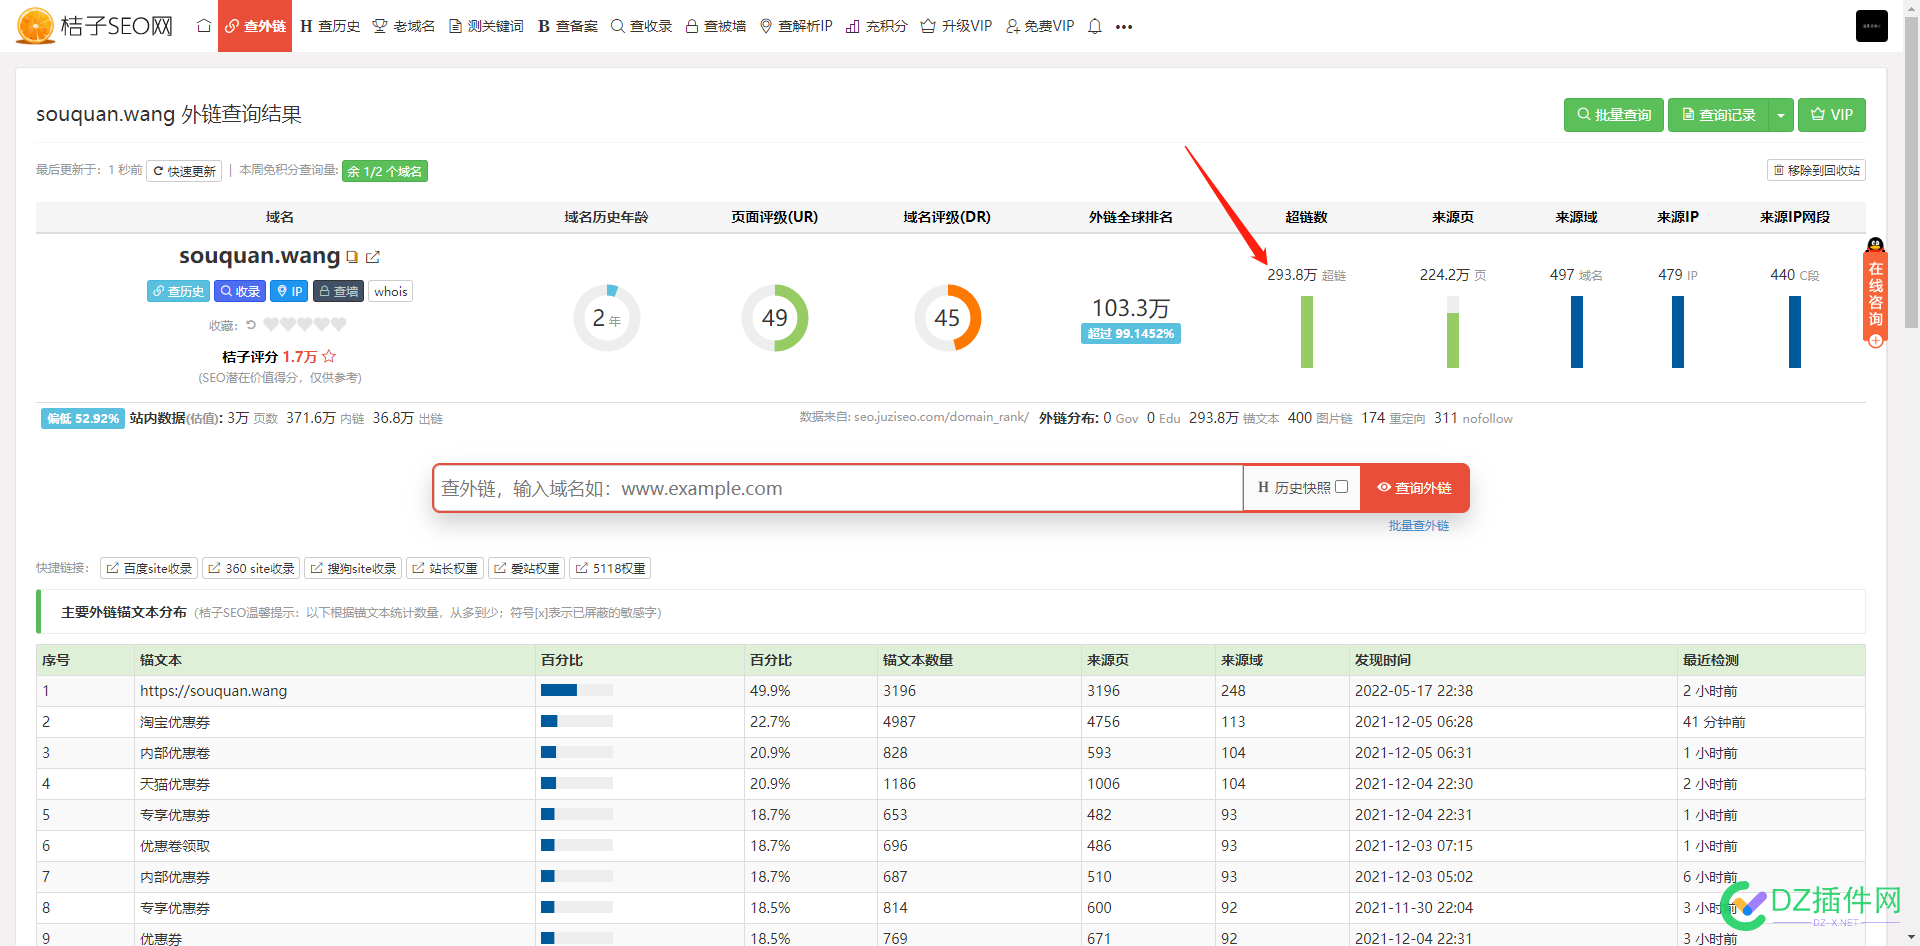The width and height of the screenshot is (1920, 946).
Task: Click the 查墙 dark tag button
Action: (x=338, y=291)
